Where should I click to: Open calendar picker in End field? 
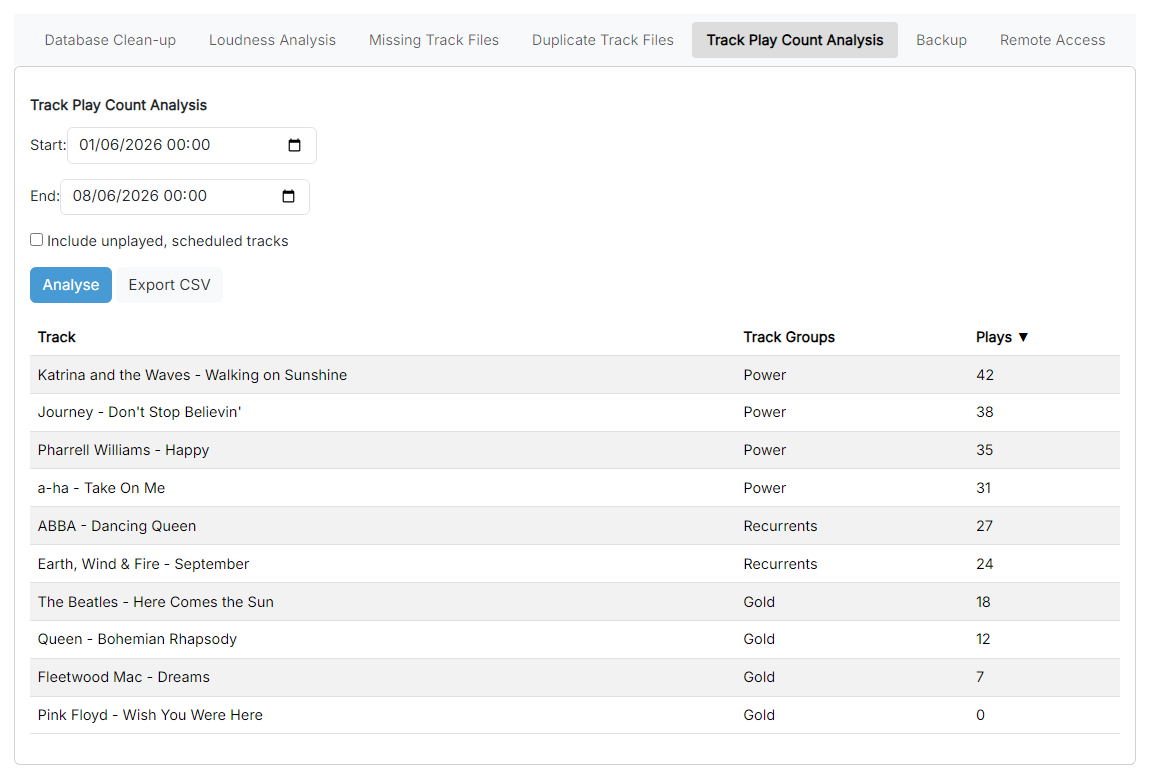(288, 196)
